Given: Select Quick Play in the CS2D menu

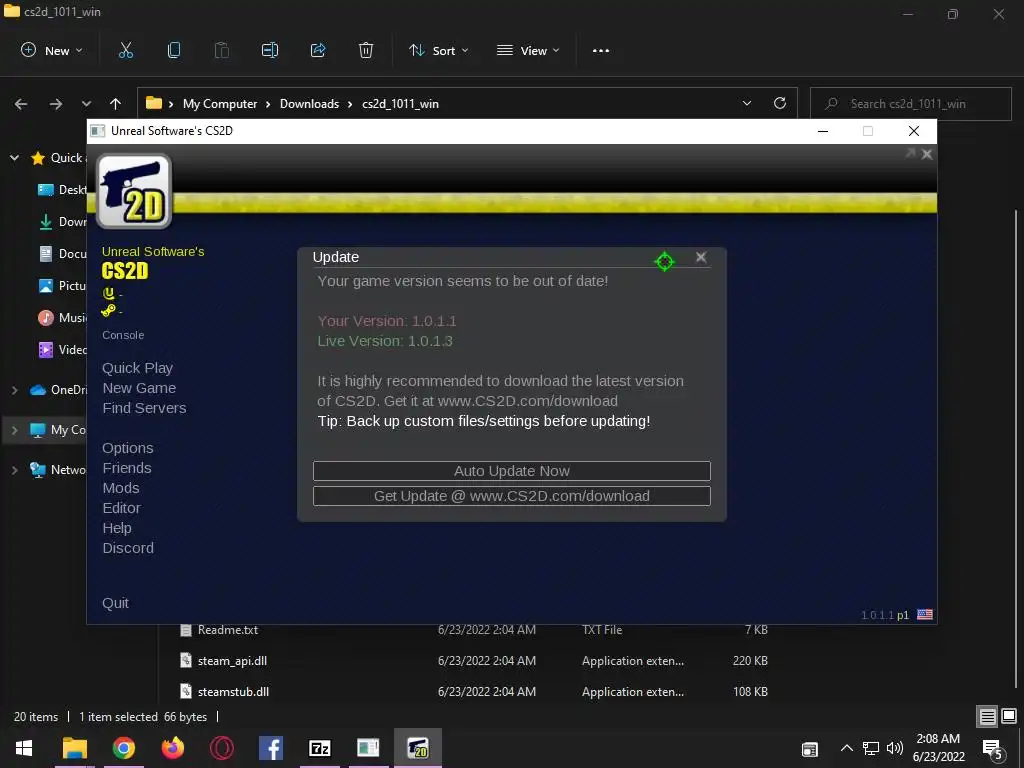Looking at the screenshot, I should [x=137, y=368].
